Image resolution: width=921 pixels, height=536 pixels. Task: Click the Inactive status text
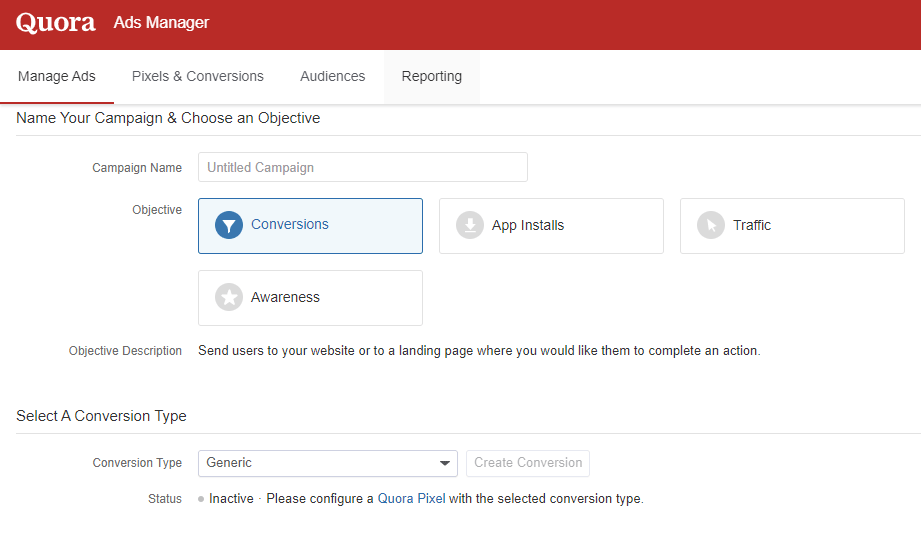tap(231, 498)
